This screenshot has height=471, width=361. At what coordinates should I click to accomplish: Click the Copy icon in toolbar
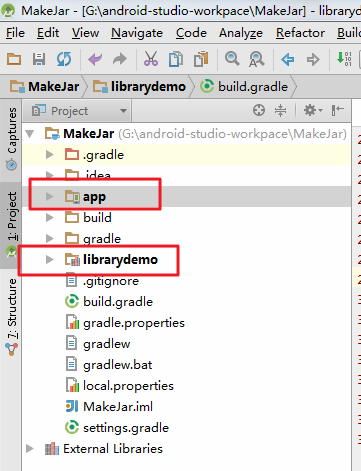pyautogui.click(x=176, y=59)
